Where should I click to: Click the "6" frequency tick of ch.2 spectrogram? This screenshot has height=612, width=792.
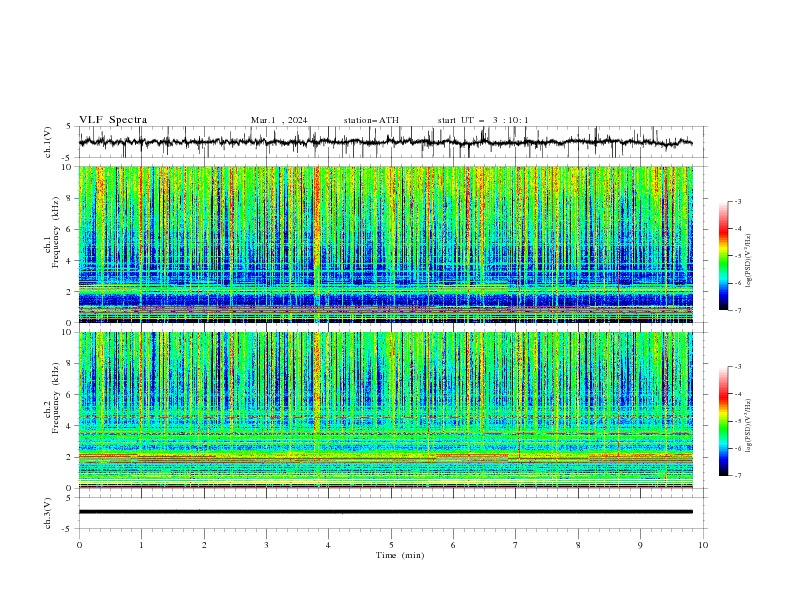[x=71, y=395]
